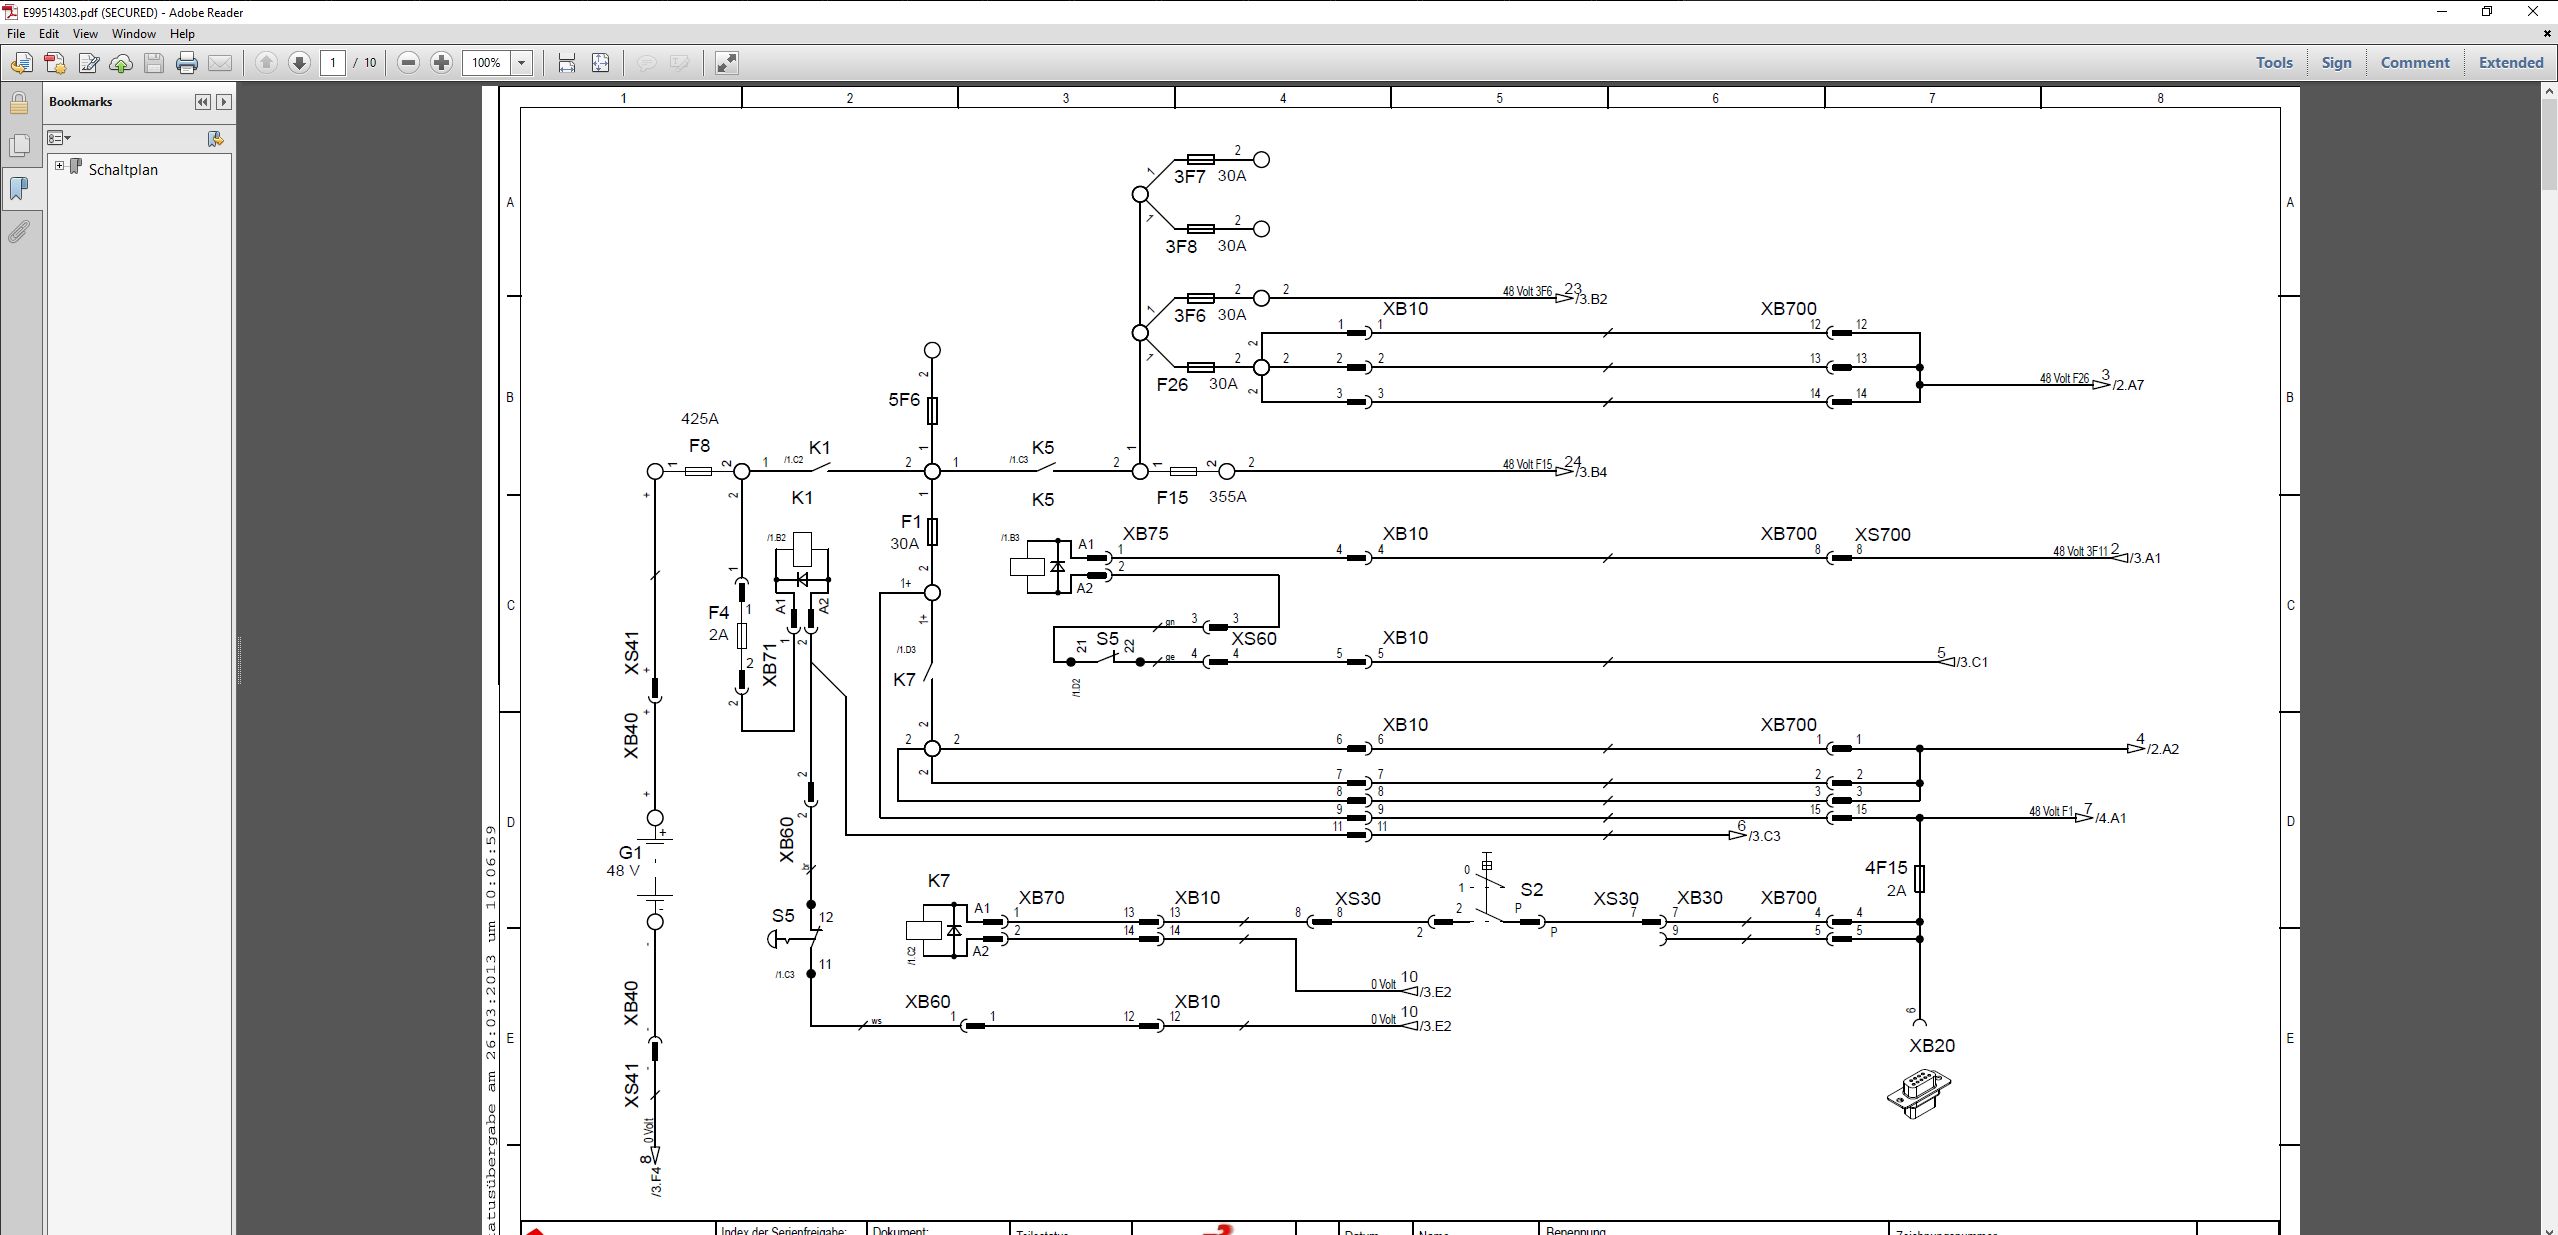
Task: Expand the Bookmarks pane with right arrow
Action: coord(224,102)
